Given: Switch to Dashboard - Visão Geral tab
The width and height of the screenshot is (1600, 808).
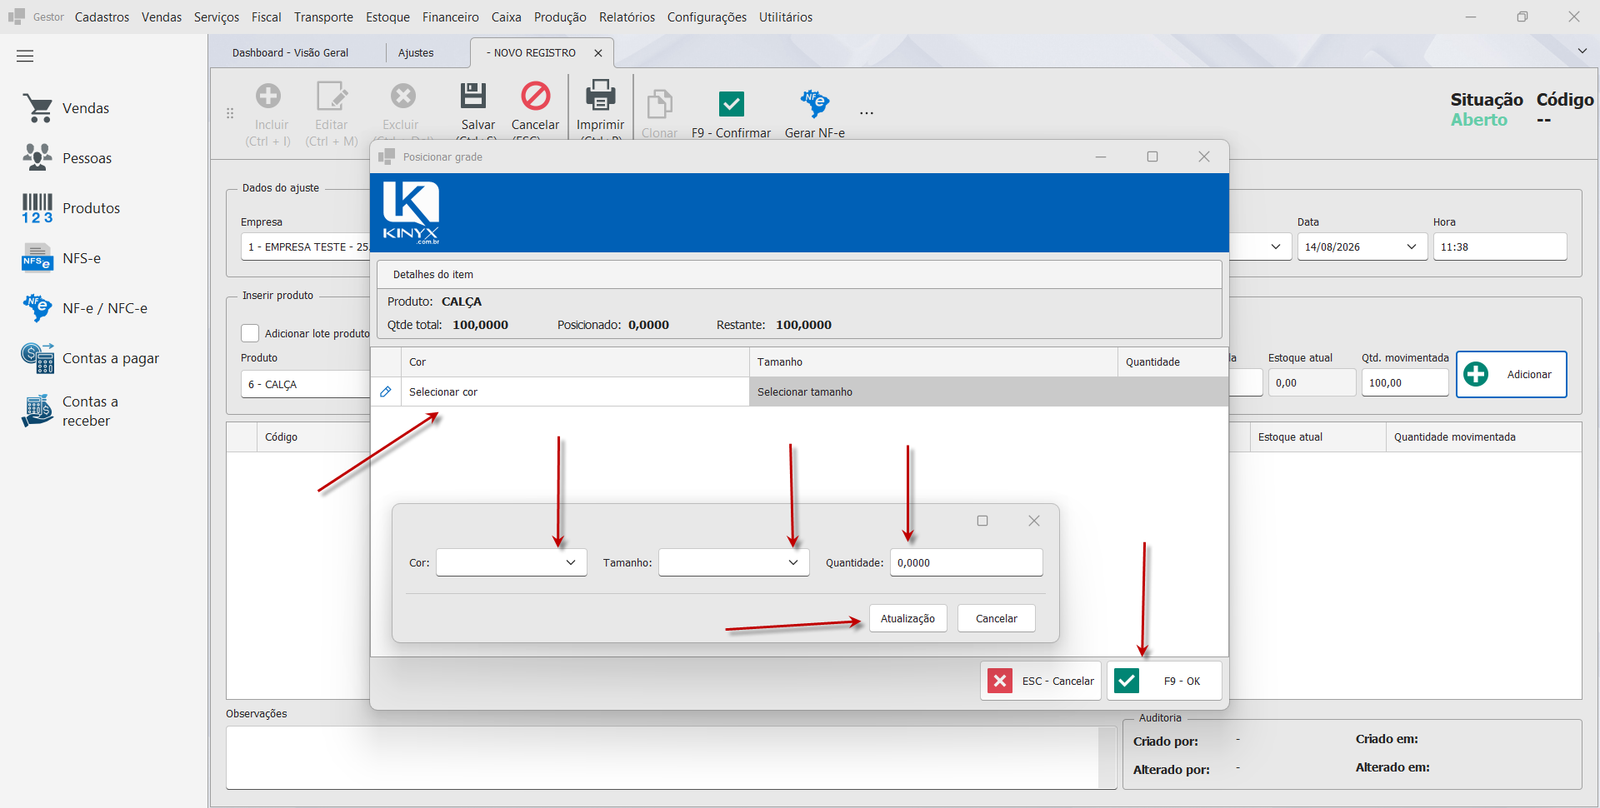Looking at the screenshot, I should pos(290,53).
